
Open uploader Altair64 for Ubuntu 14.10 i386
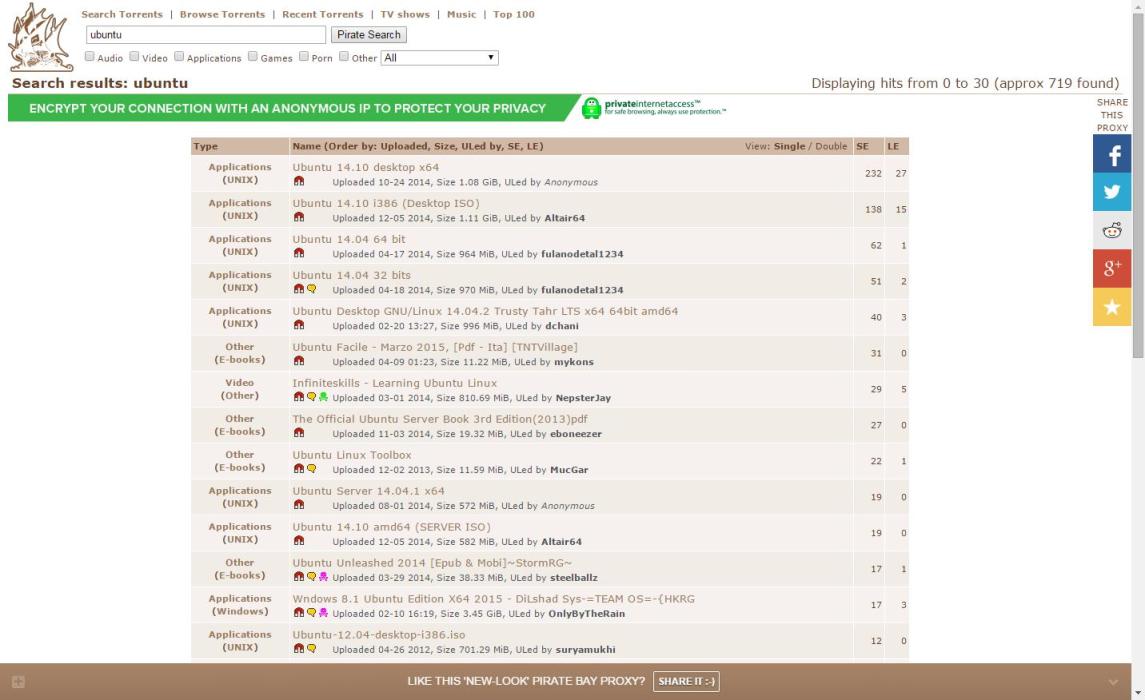(564, 218)
